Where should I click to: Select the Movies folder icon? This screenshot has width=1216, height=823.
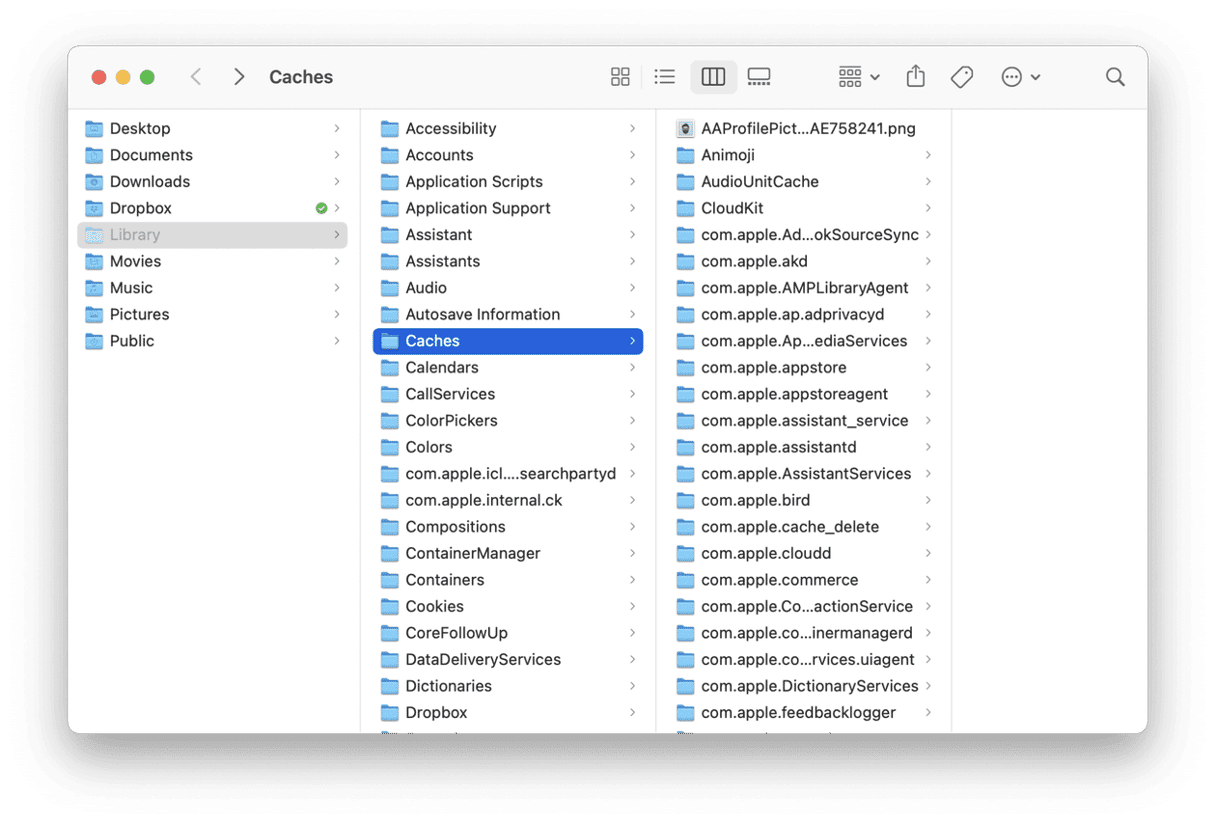(94, 261)
